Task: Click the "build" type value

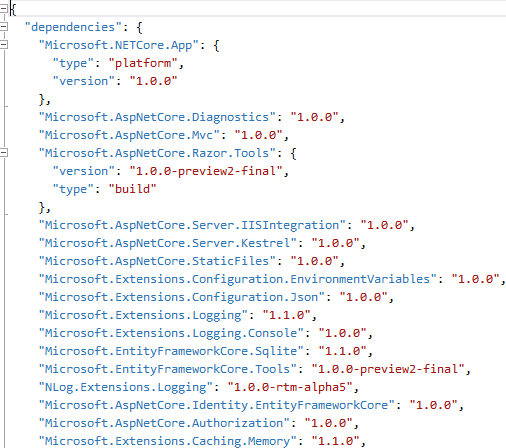Action: click(132, 189)
